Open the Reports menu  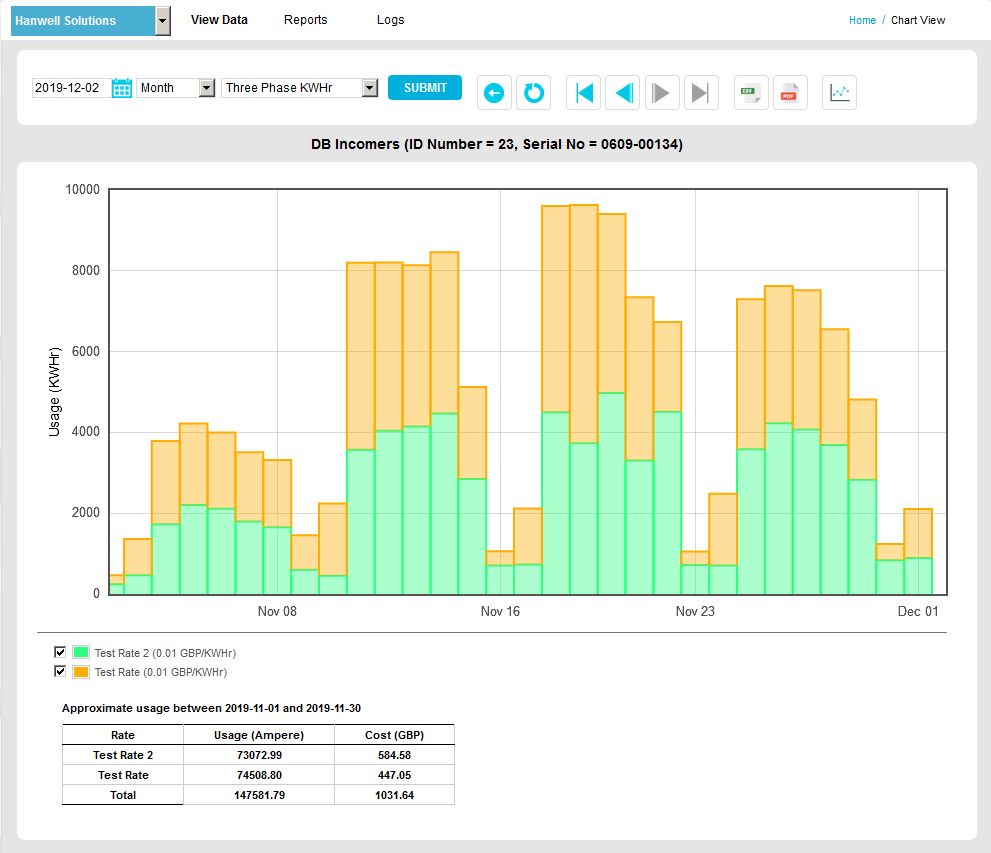pos(305,20)
